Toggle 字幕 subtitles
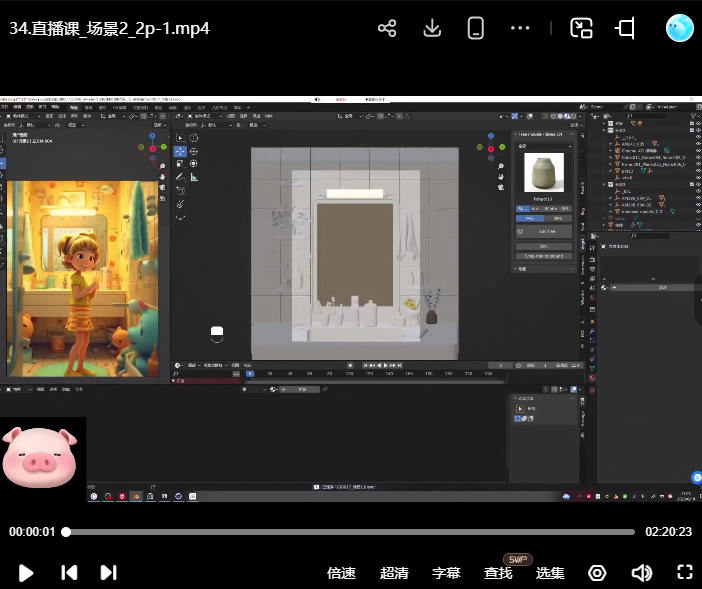This screenshot has width=702, height=589. click(x=446, y=573)
